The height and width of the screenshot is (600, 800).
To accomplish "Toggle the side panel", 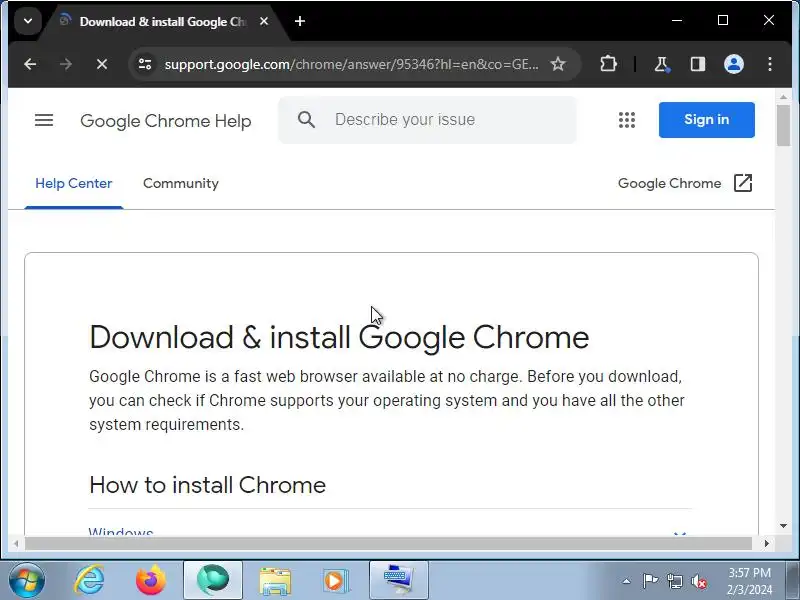I will point(697,64).
